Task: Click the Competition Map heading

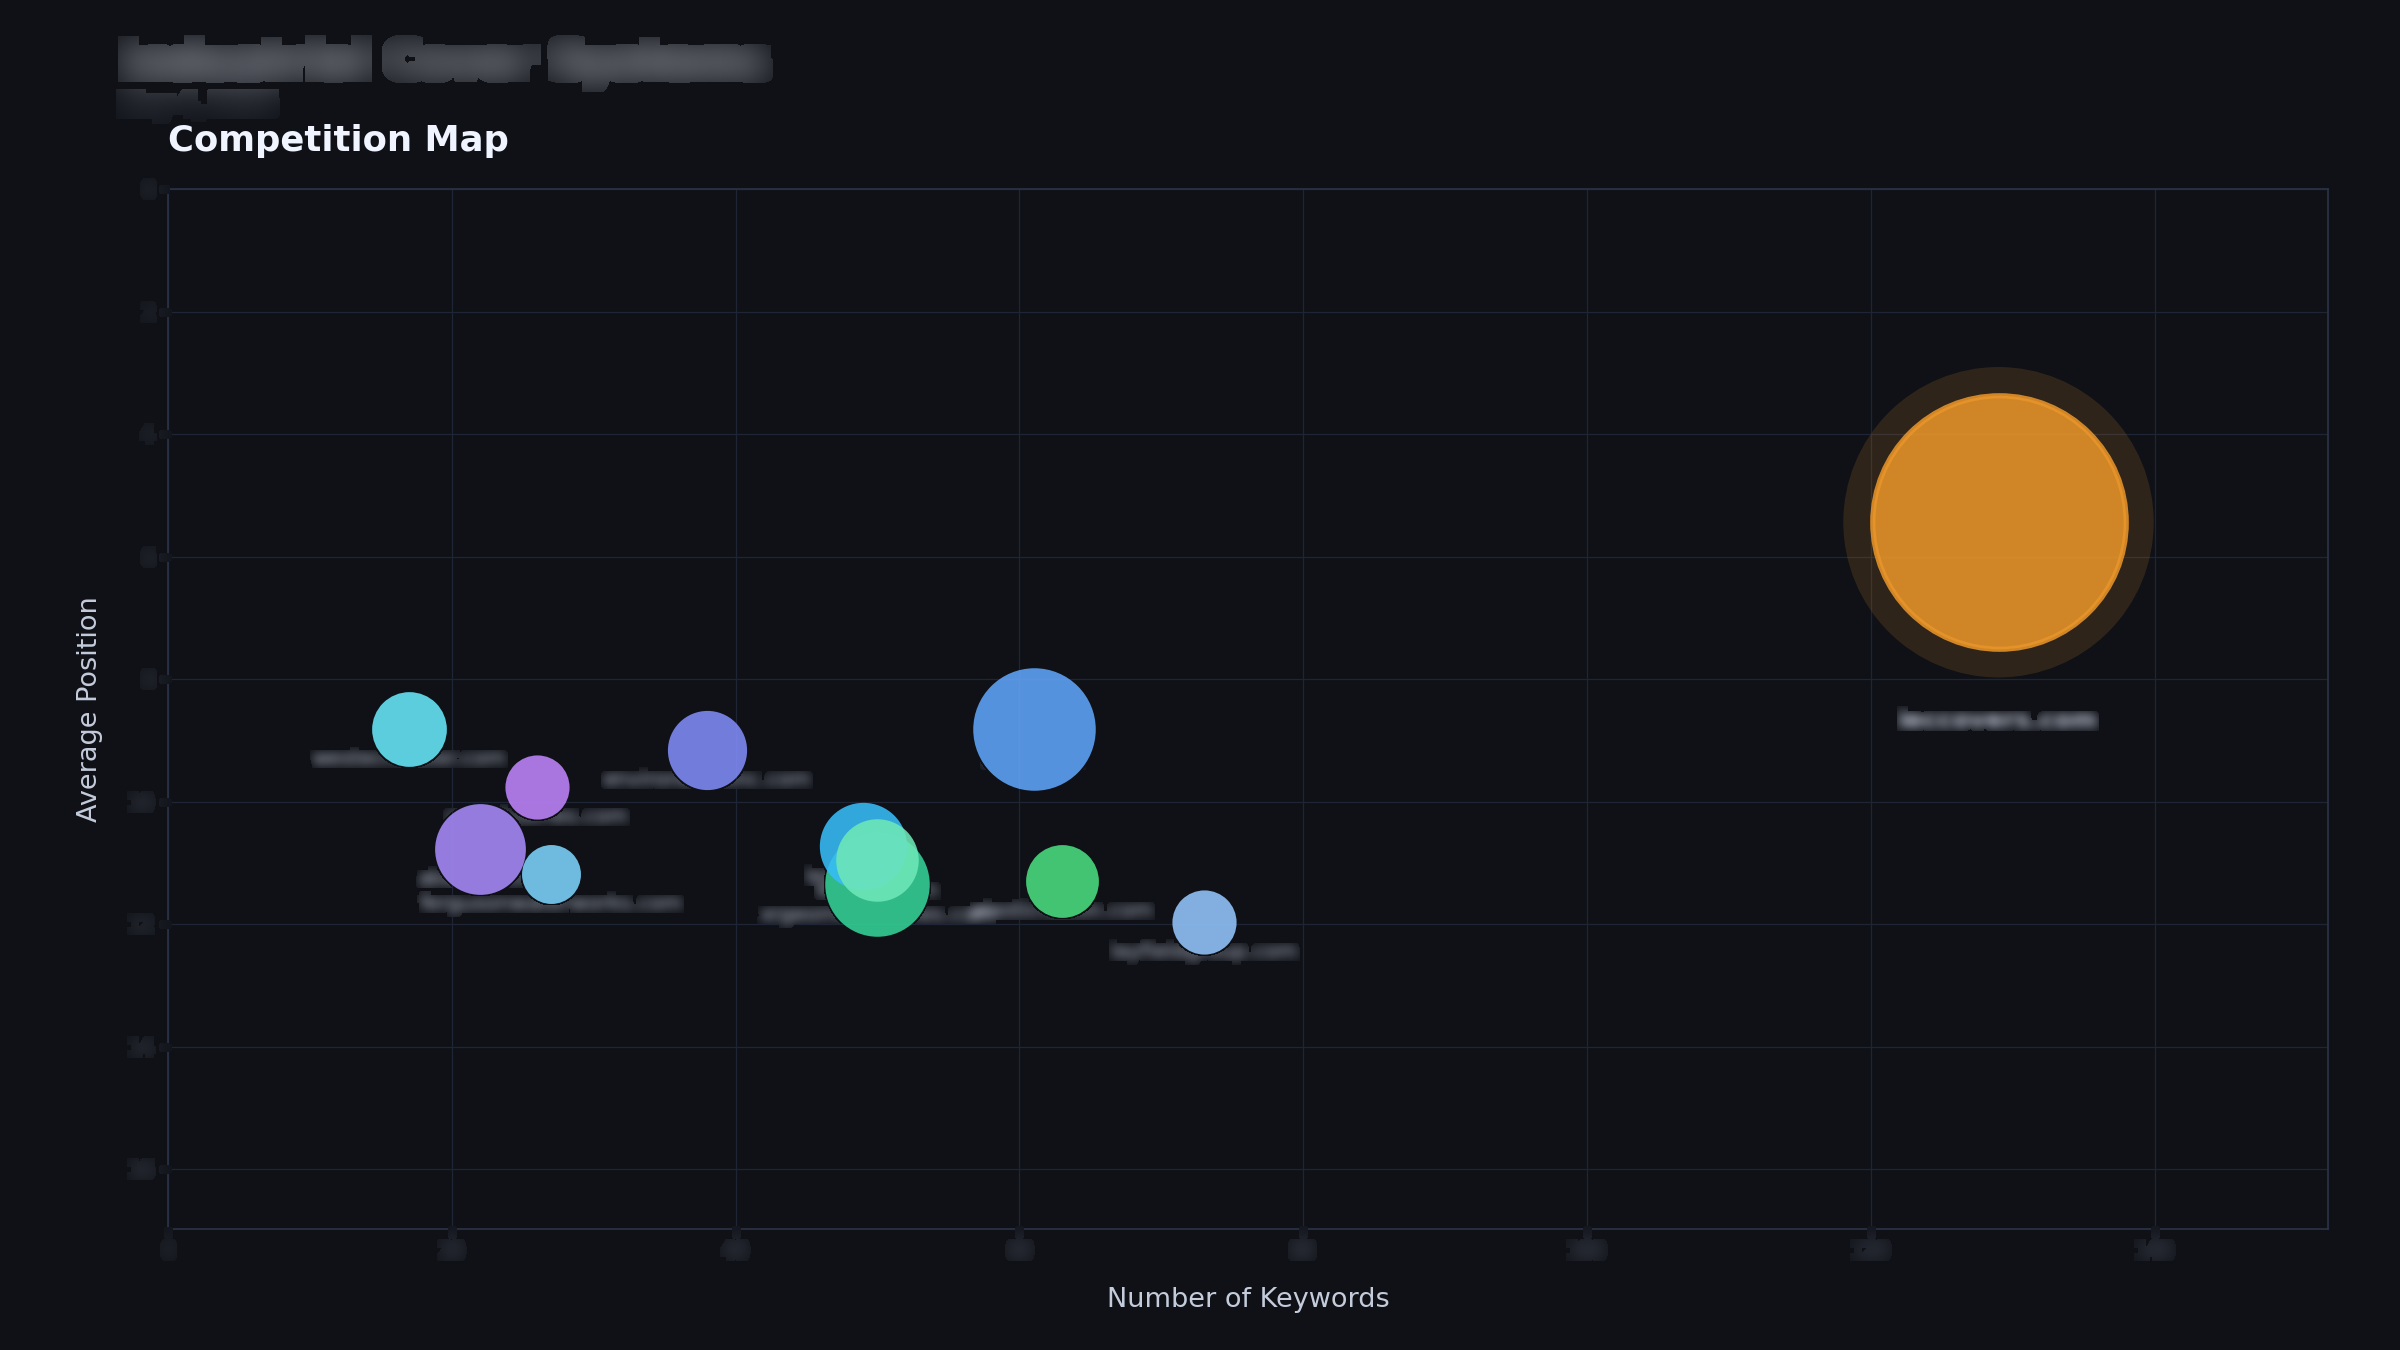Action: coord(338,139)
